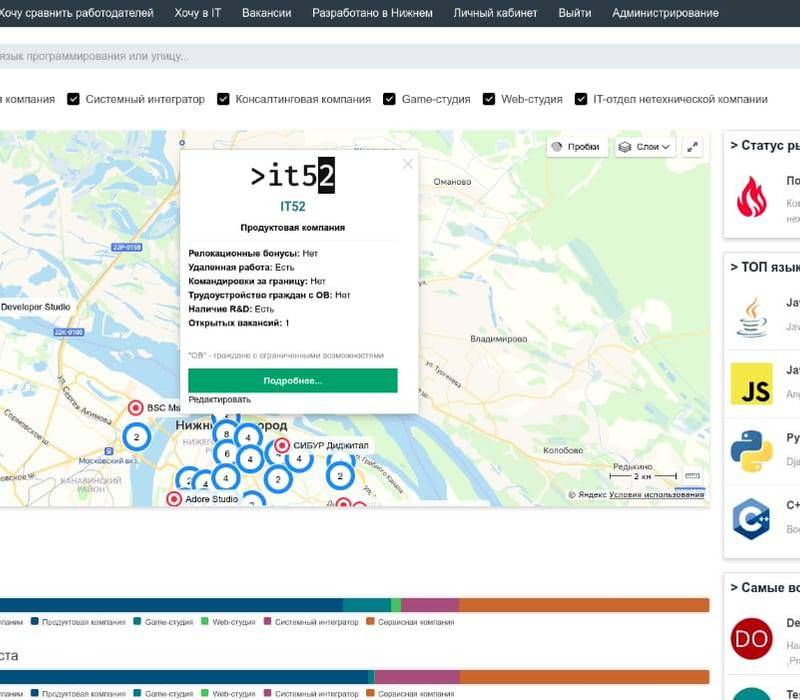Click the fullscreen map expand icon
Screen dimensions: 800x700
pyautogui.click(x=692, y=147)
